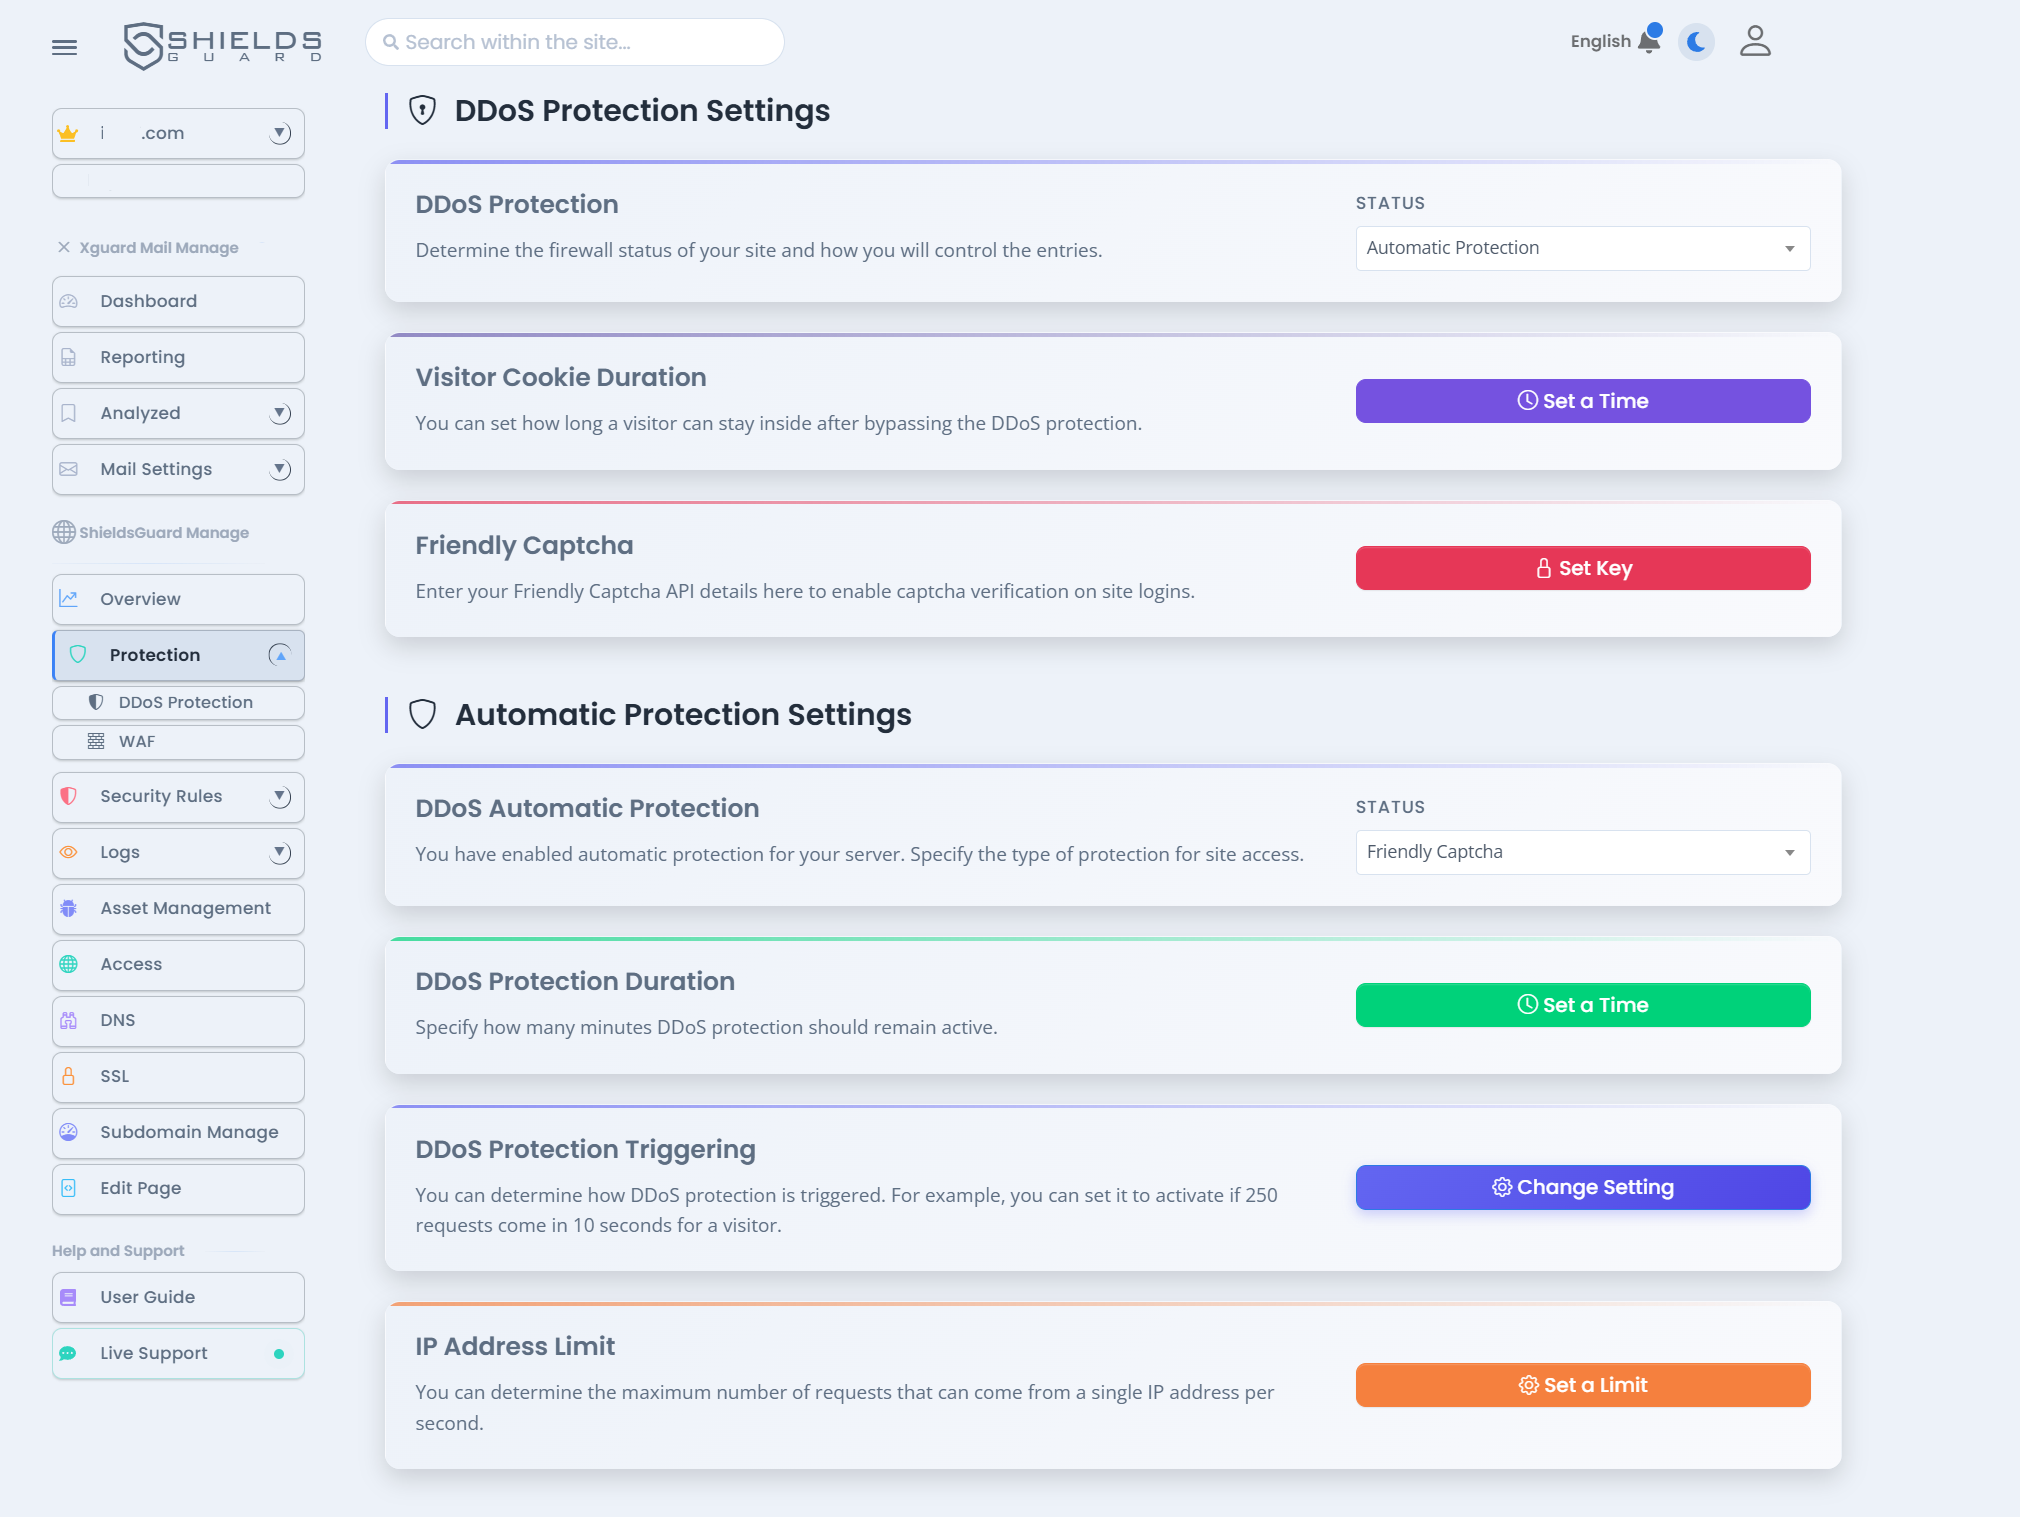Click the orange Set a Limit button
2020x1517 pixels.
(1582, 1385)
